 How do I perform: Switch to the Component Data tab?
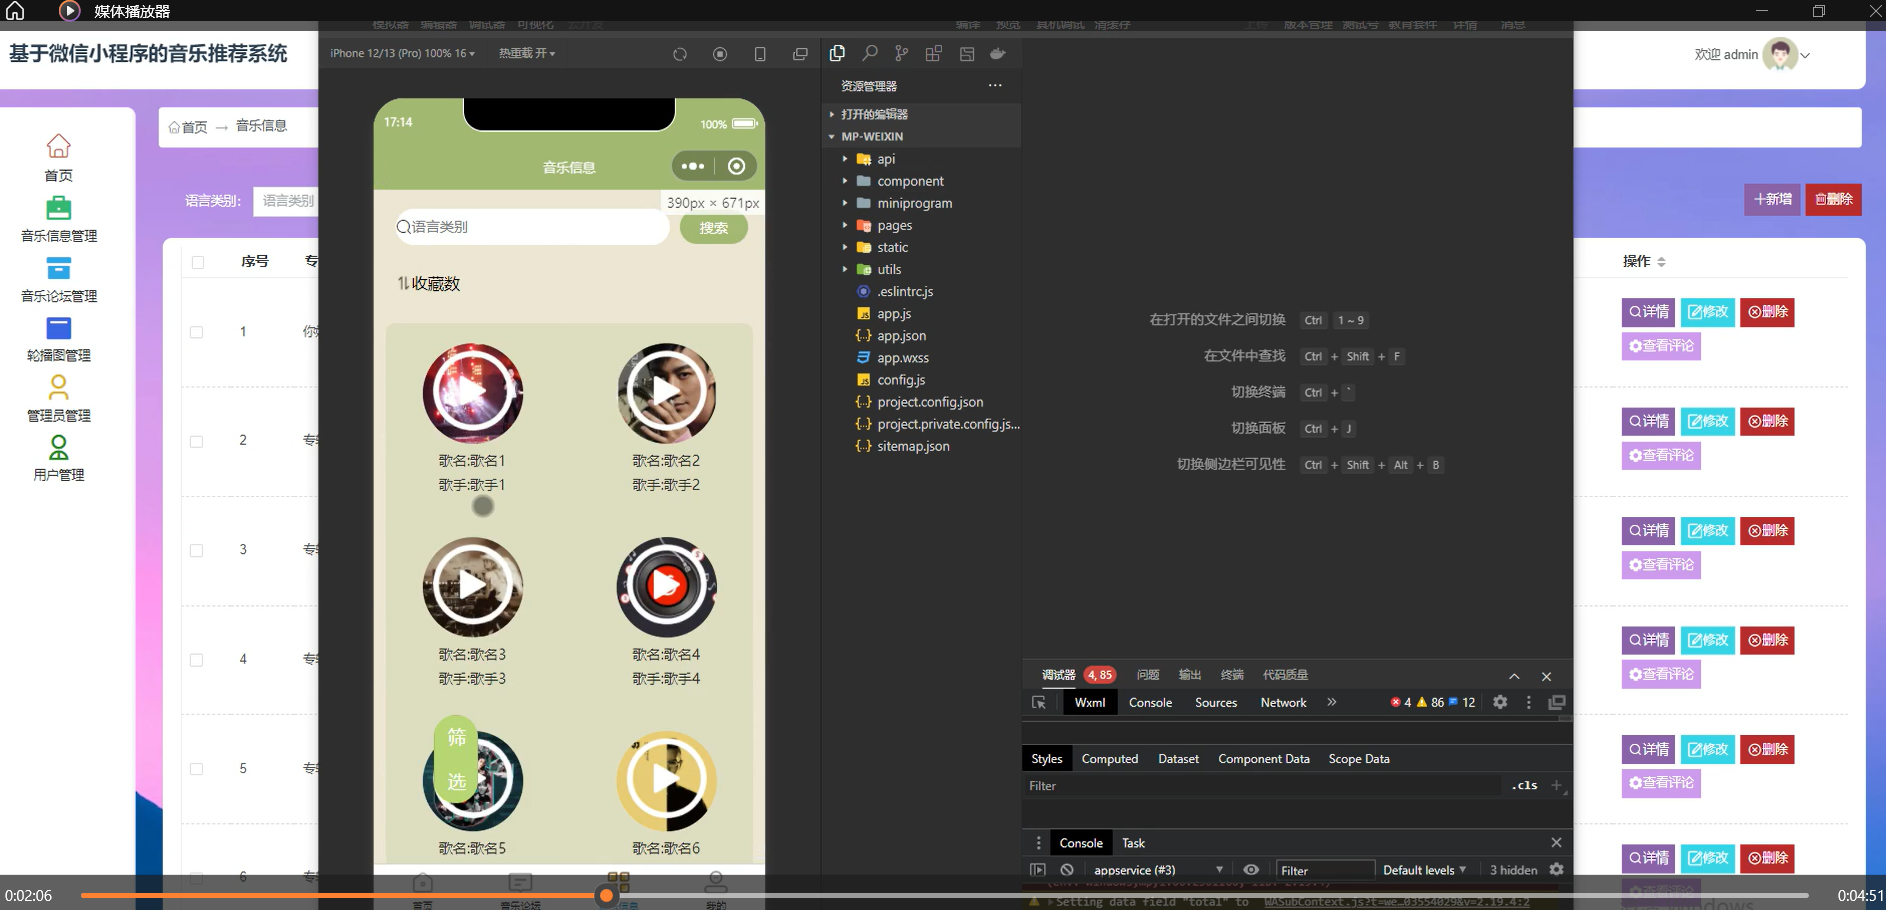click(x=1264, y=759)
